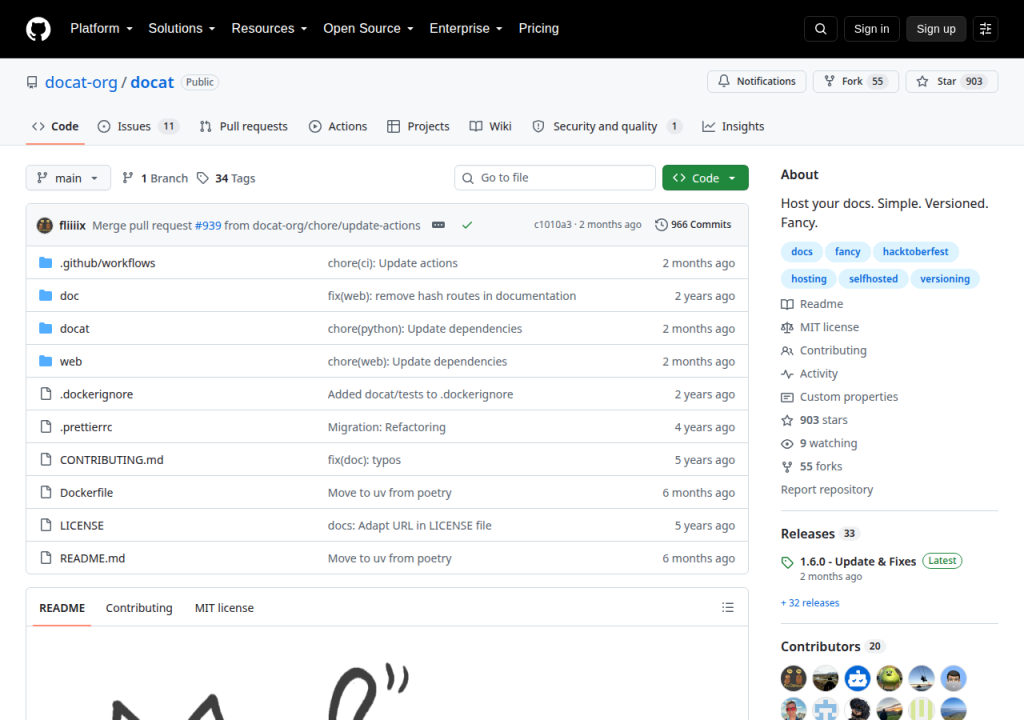Click the web folder icon

tap(45, 361)
